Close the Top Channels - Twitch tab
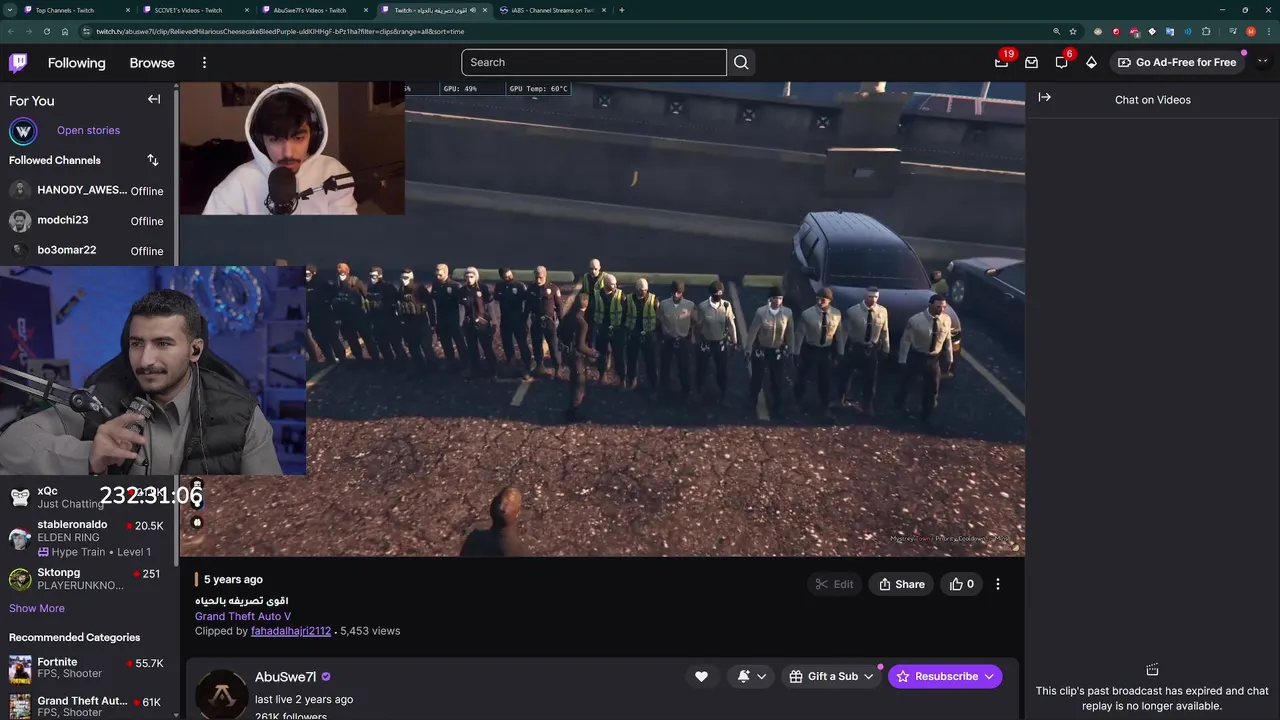The height and width of the screenshot is (720, 1280). 128,10
